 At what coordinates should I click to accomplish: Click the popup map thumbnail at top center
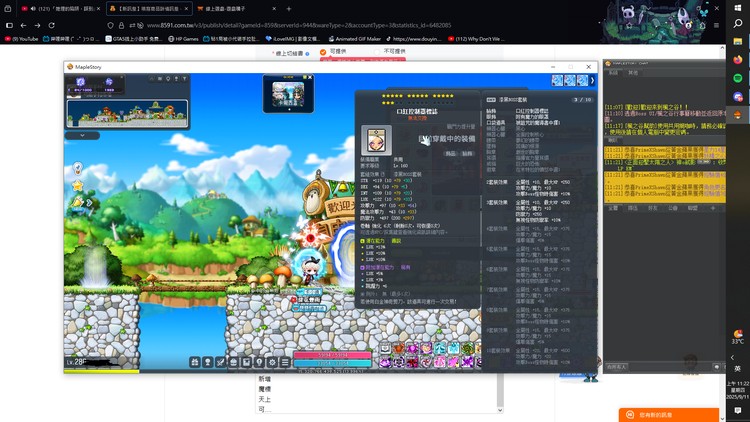click(288, 94)
